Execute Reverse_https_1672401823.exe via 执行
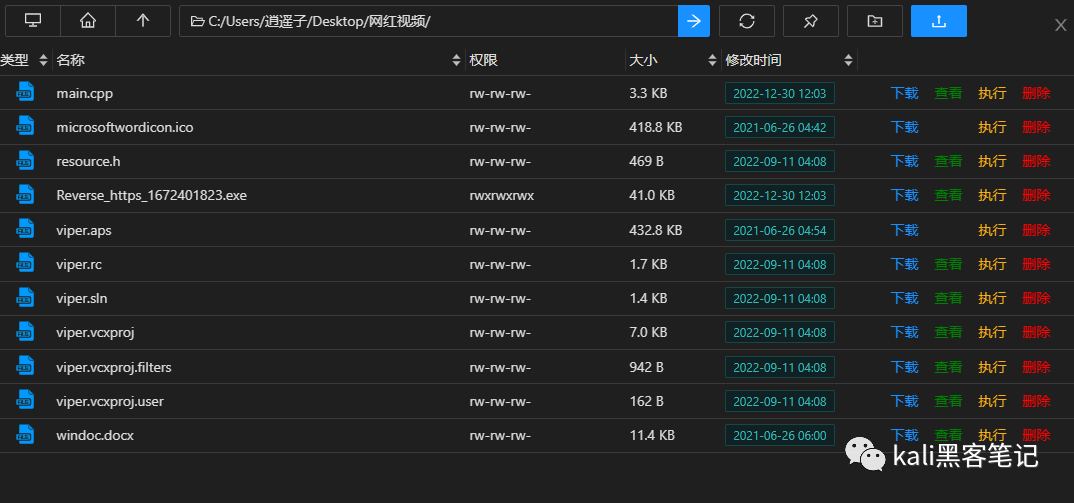The image size is (1074, 503). click(992, 195)
